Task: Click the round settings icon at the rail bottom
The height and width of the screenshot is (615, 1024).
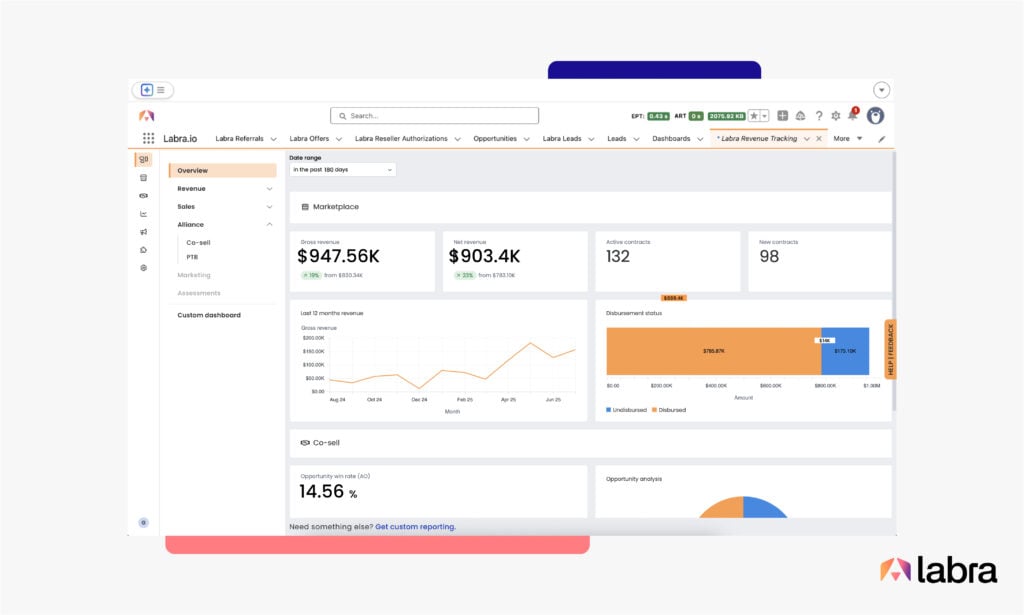Action: pyautogui.click(x=144, y=522)
